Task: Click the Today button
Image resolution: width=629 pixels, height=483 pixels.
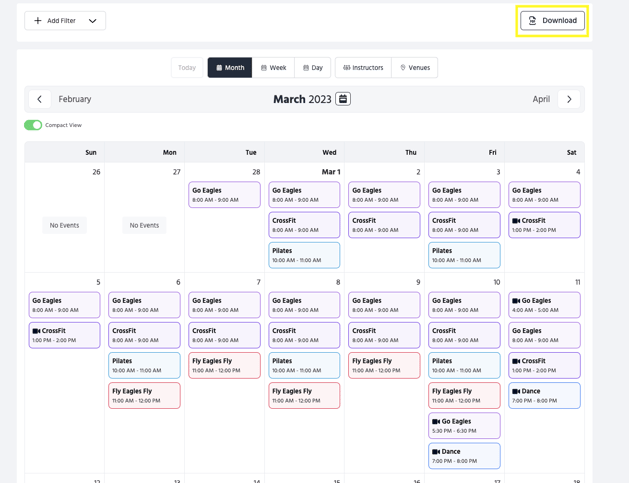Action: [x=187, y=68]
